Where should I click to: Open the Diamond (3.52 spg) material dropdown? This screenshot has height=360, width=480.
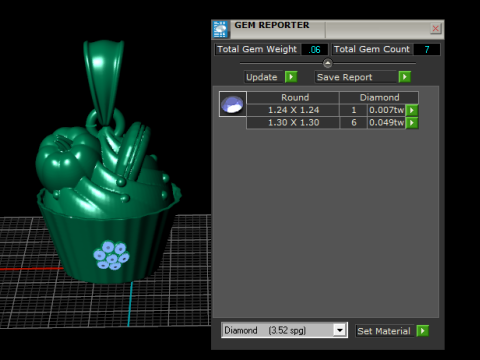tap(339, 330)
